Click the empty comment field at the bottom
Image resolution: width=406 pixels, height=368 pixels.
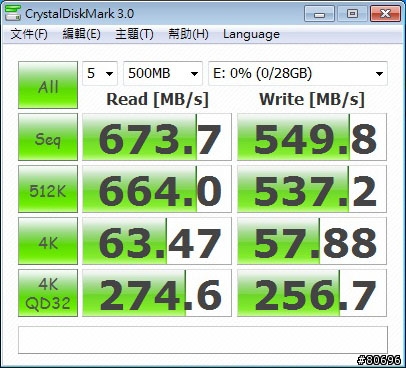[x=203, y=340]
